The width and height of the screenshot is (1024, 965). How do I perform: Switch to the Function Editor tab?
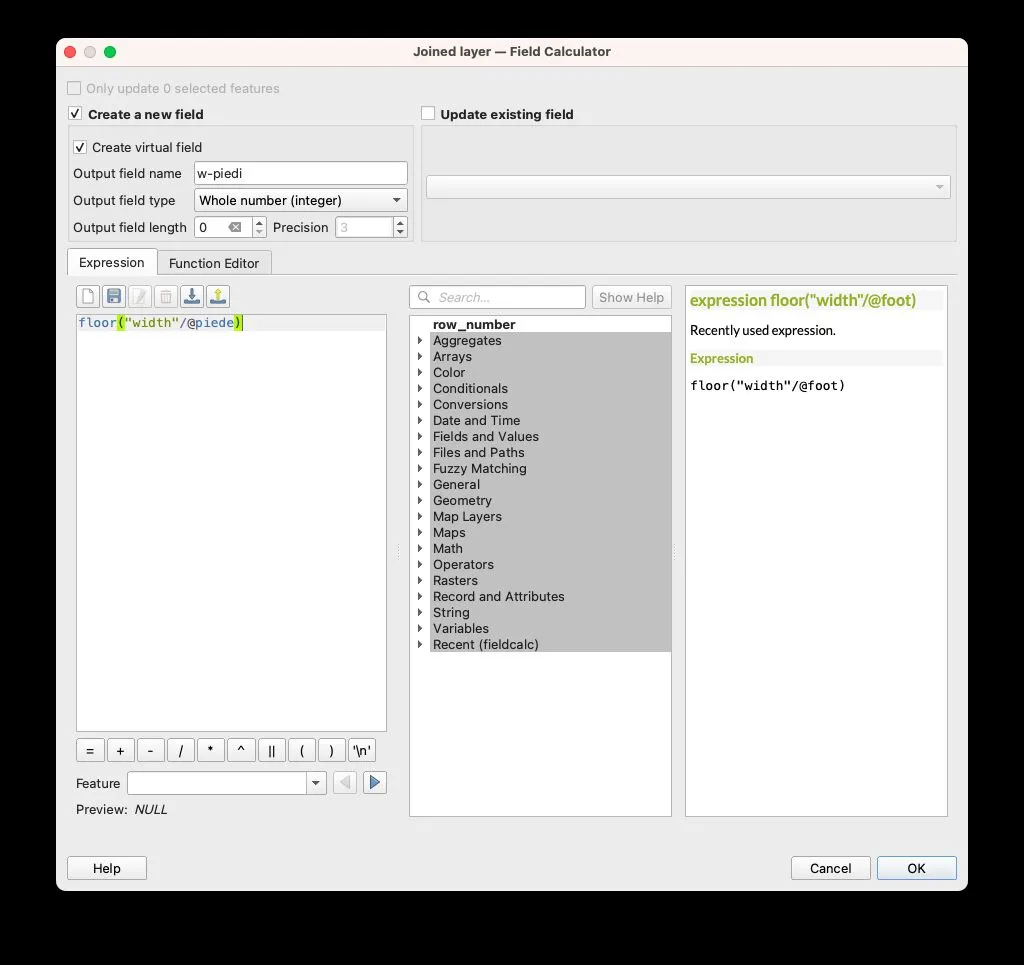click(214, 263)
